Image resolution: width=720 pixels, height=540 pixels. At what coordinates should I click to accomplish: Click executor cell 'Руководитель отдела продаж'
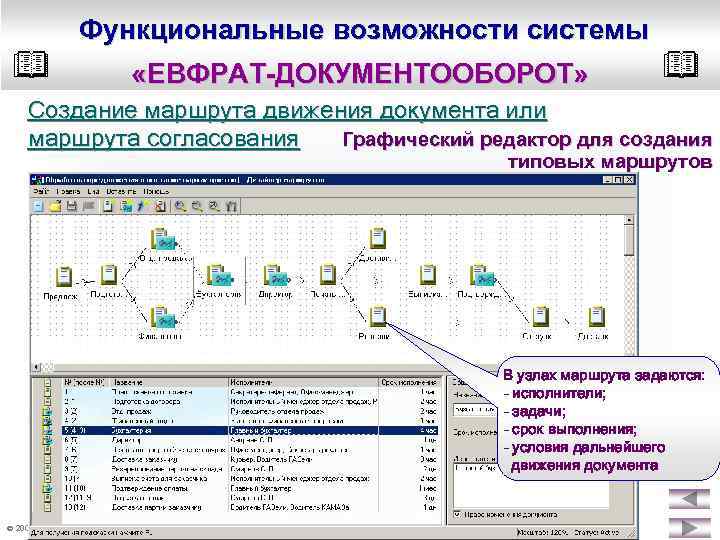277,411
